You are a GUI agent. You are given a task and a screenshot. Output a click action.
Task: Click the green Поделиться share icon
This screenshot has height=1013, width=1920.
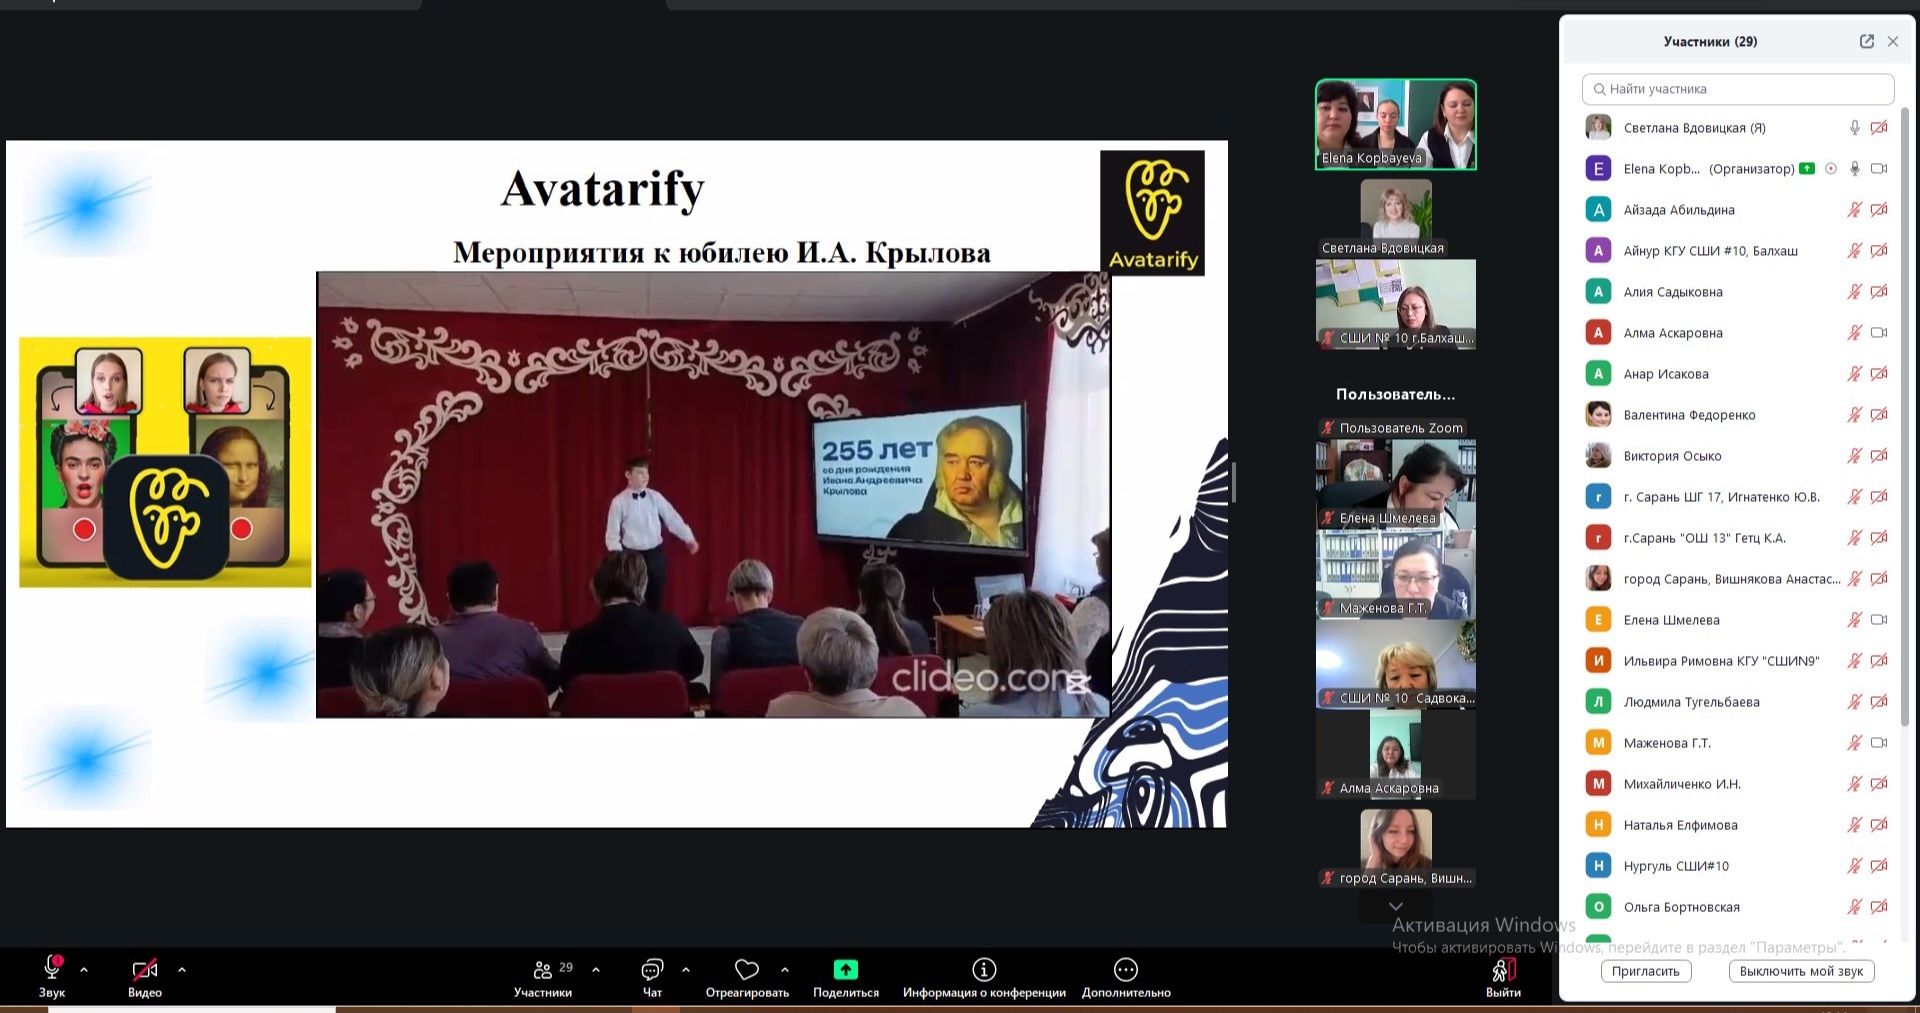pyautogui.click(x=846, y=969)
